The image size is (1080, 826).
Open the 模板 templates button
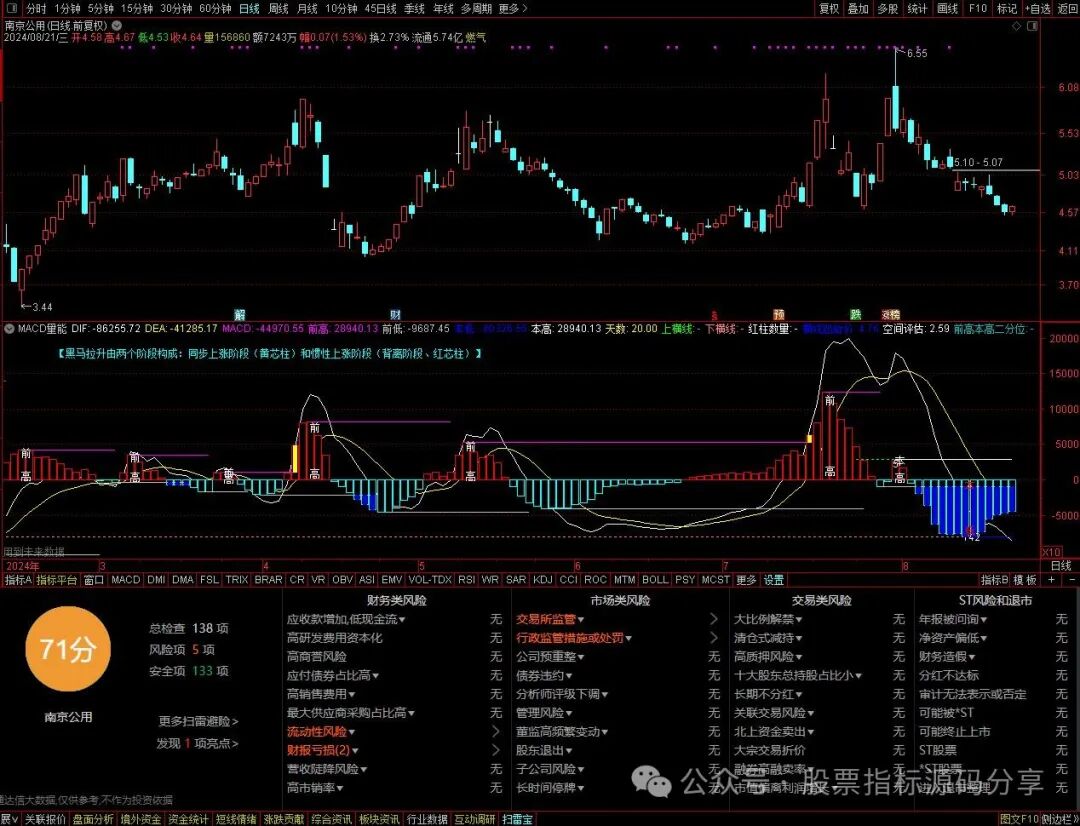pos(1026,580)
